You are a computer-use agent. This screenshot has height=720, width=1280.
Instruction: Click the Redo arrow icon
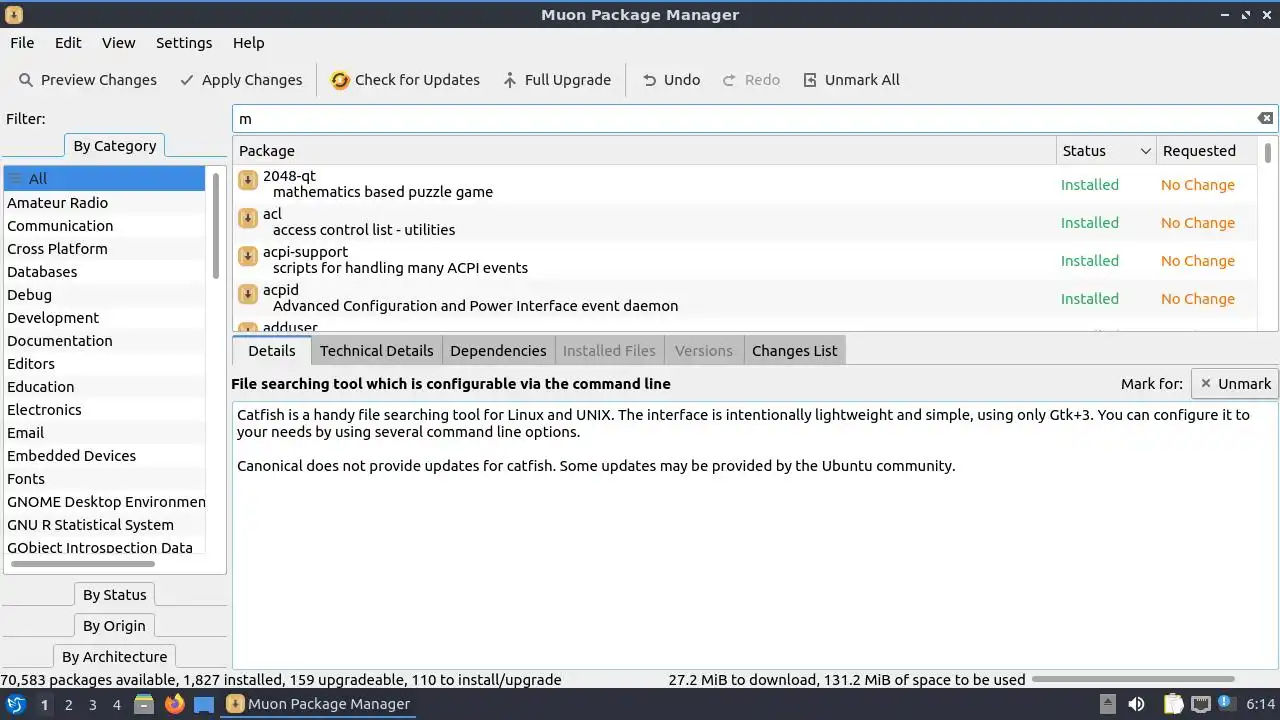730,80
